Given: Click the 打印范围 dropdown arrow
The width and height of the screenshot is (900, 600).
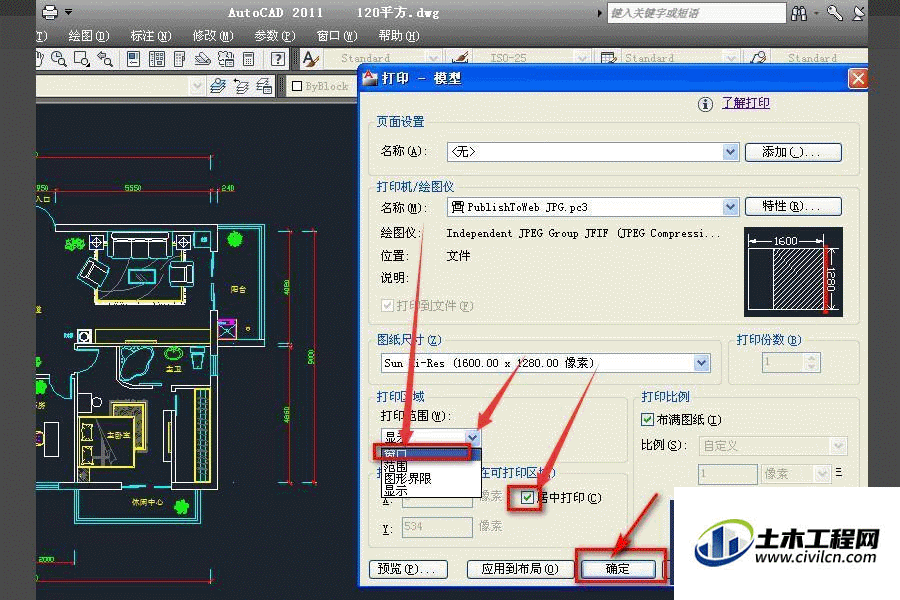Looking at the screenshot, I should click(x=472, y=437).
